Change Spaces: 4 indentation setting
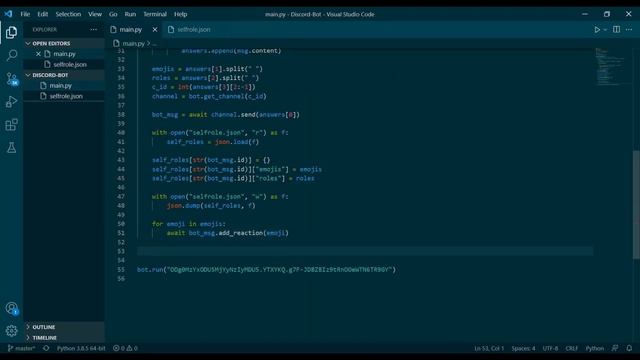Image resolution: width=640 pixels, height=360 pixels. (523, 348)
